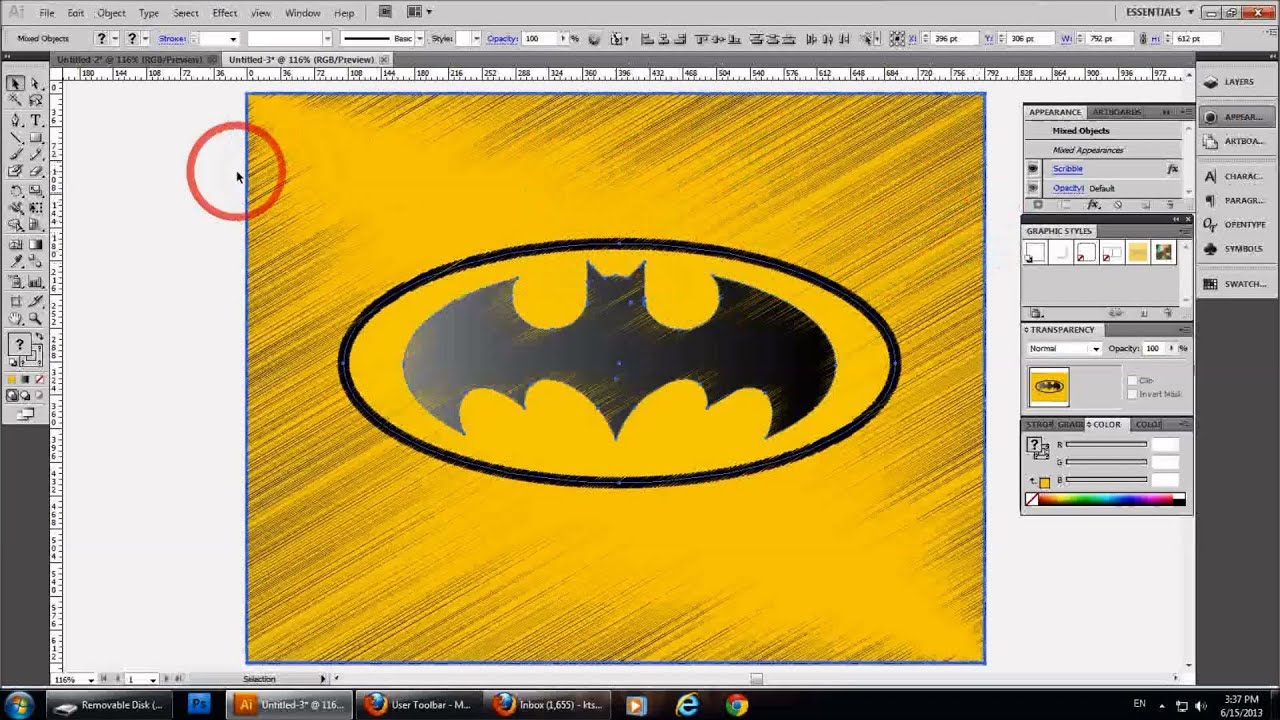1280x720 pixels.
Task: Select the Pencil tool
Action: 35,155
